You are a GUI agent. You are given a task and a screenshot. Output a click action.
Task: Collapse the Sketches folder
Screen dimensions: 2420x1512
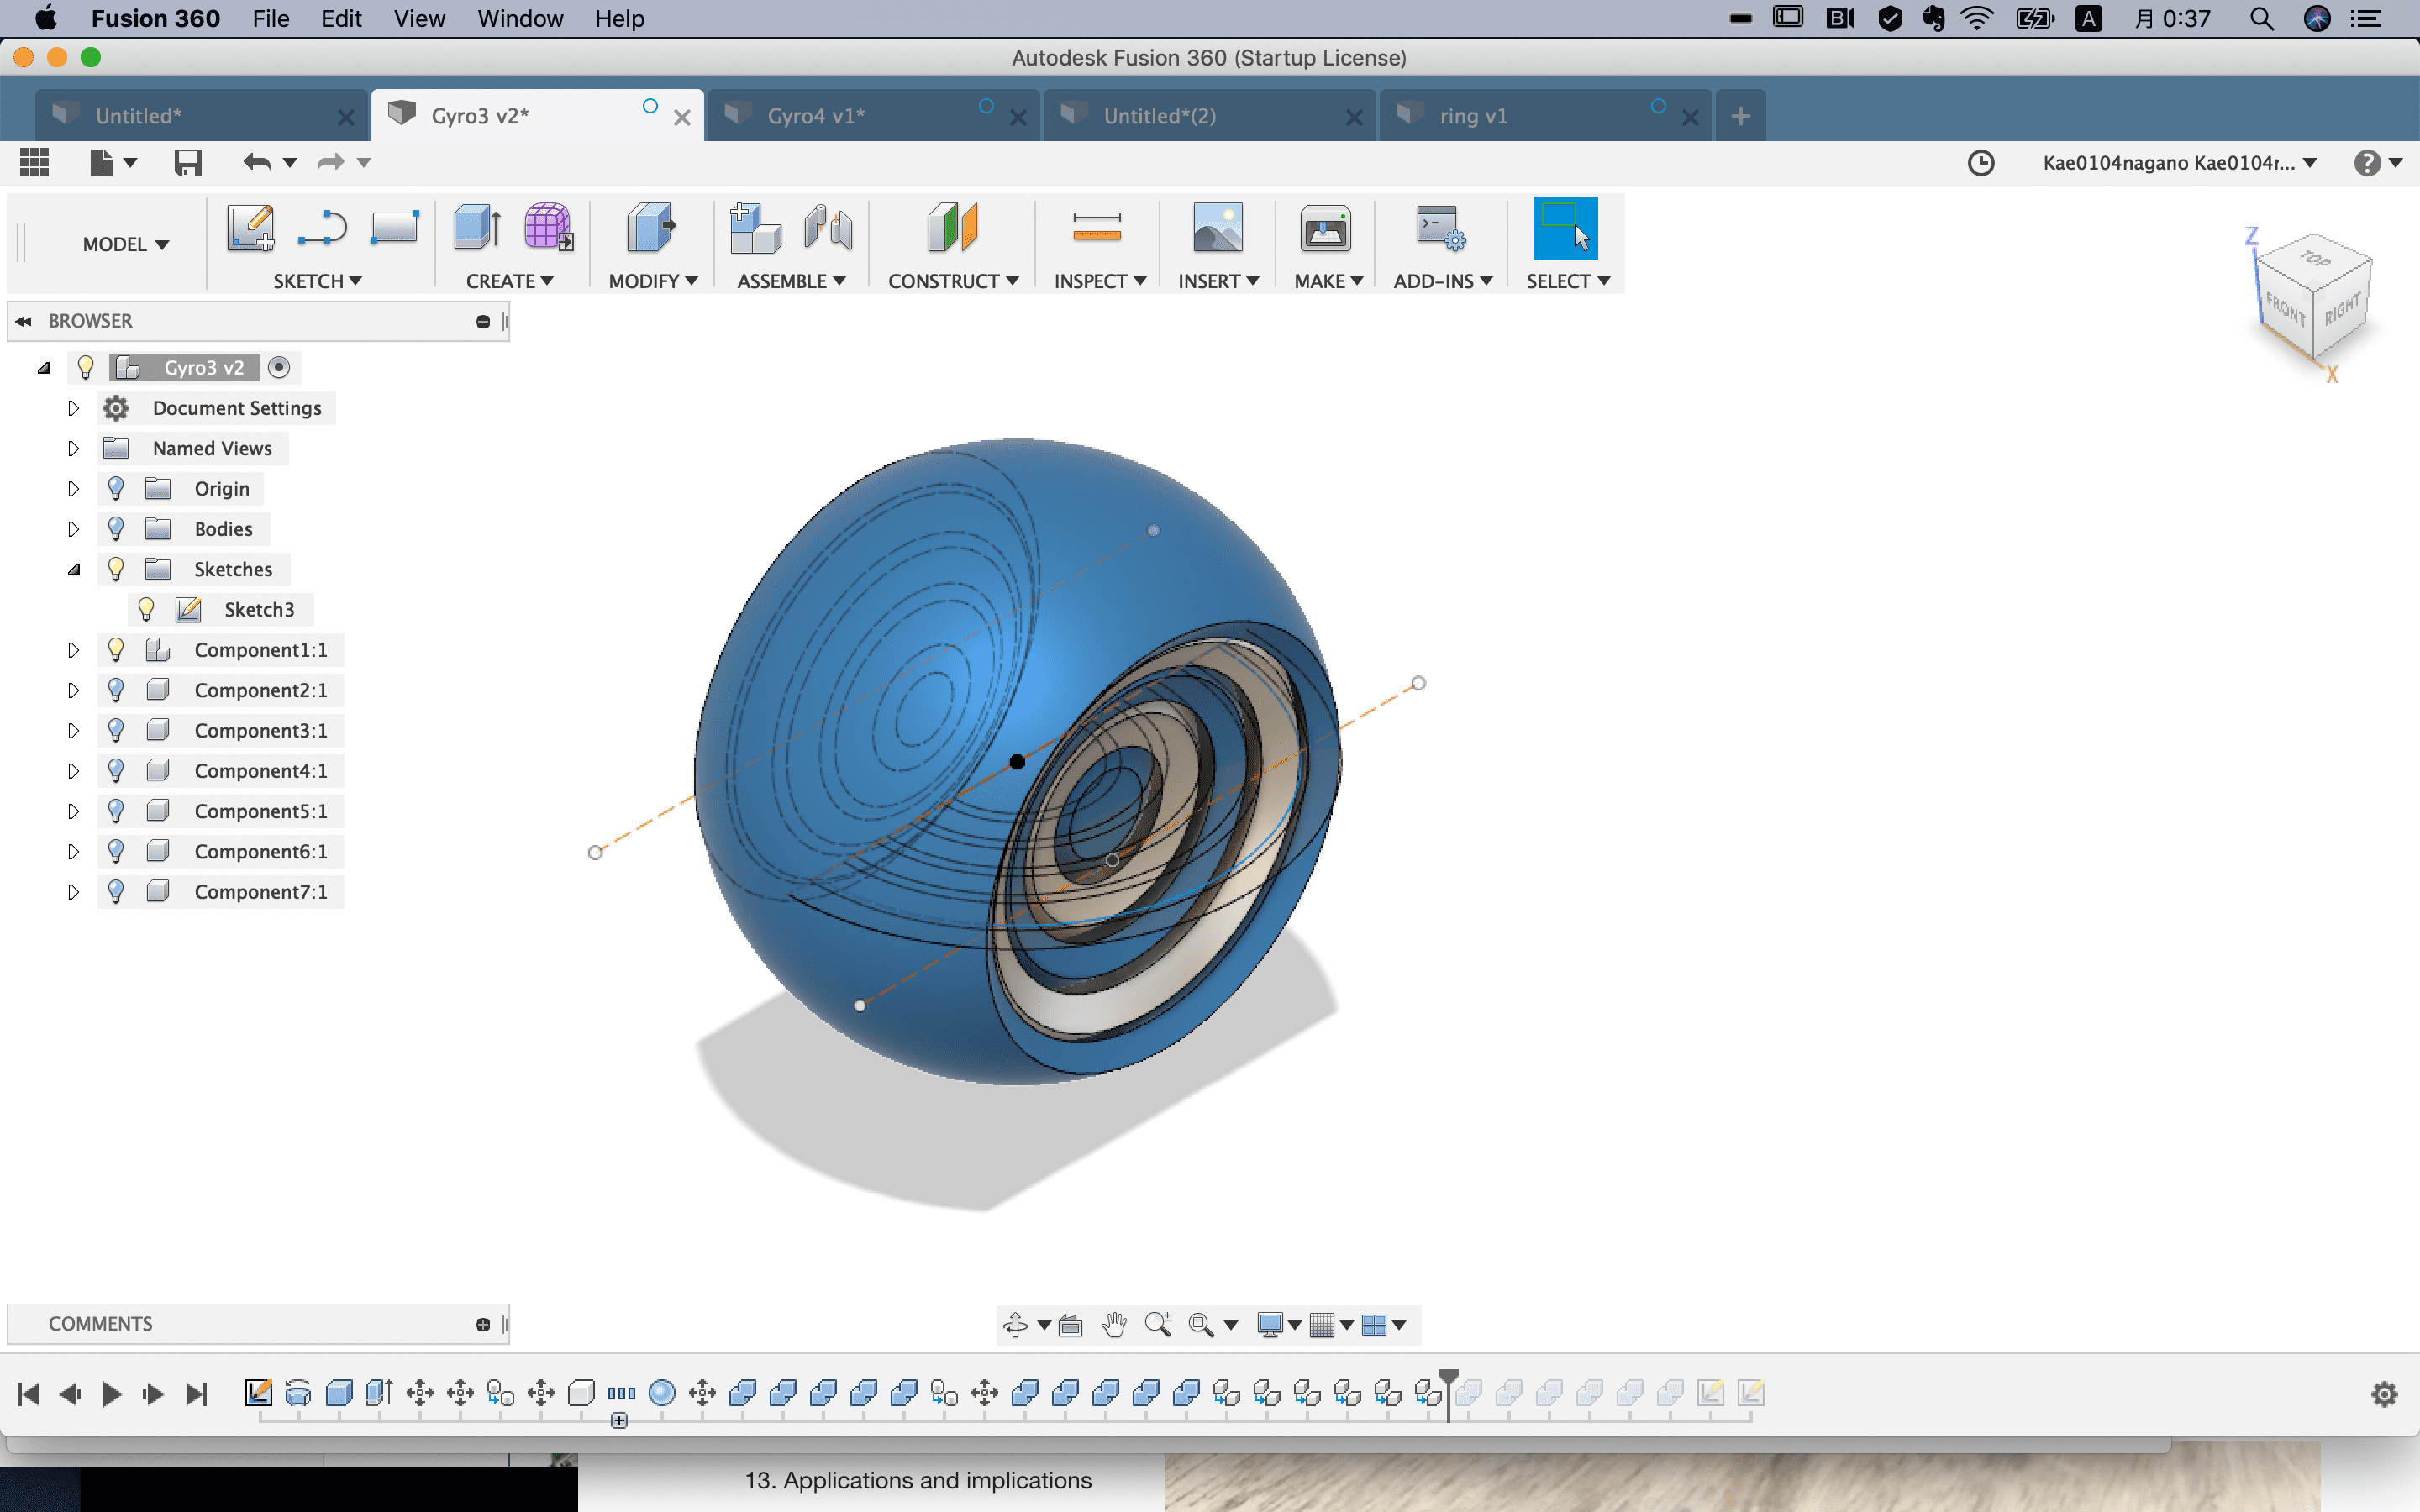(x=73, y=569)
